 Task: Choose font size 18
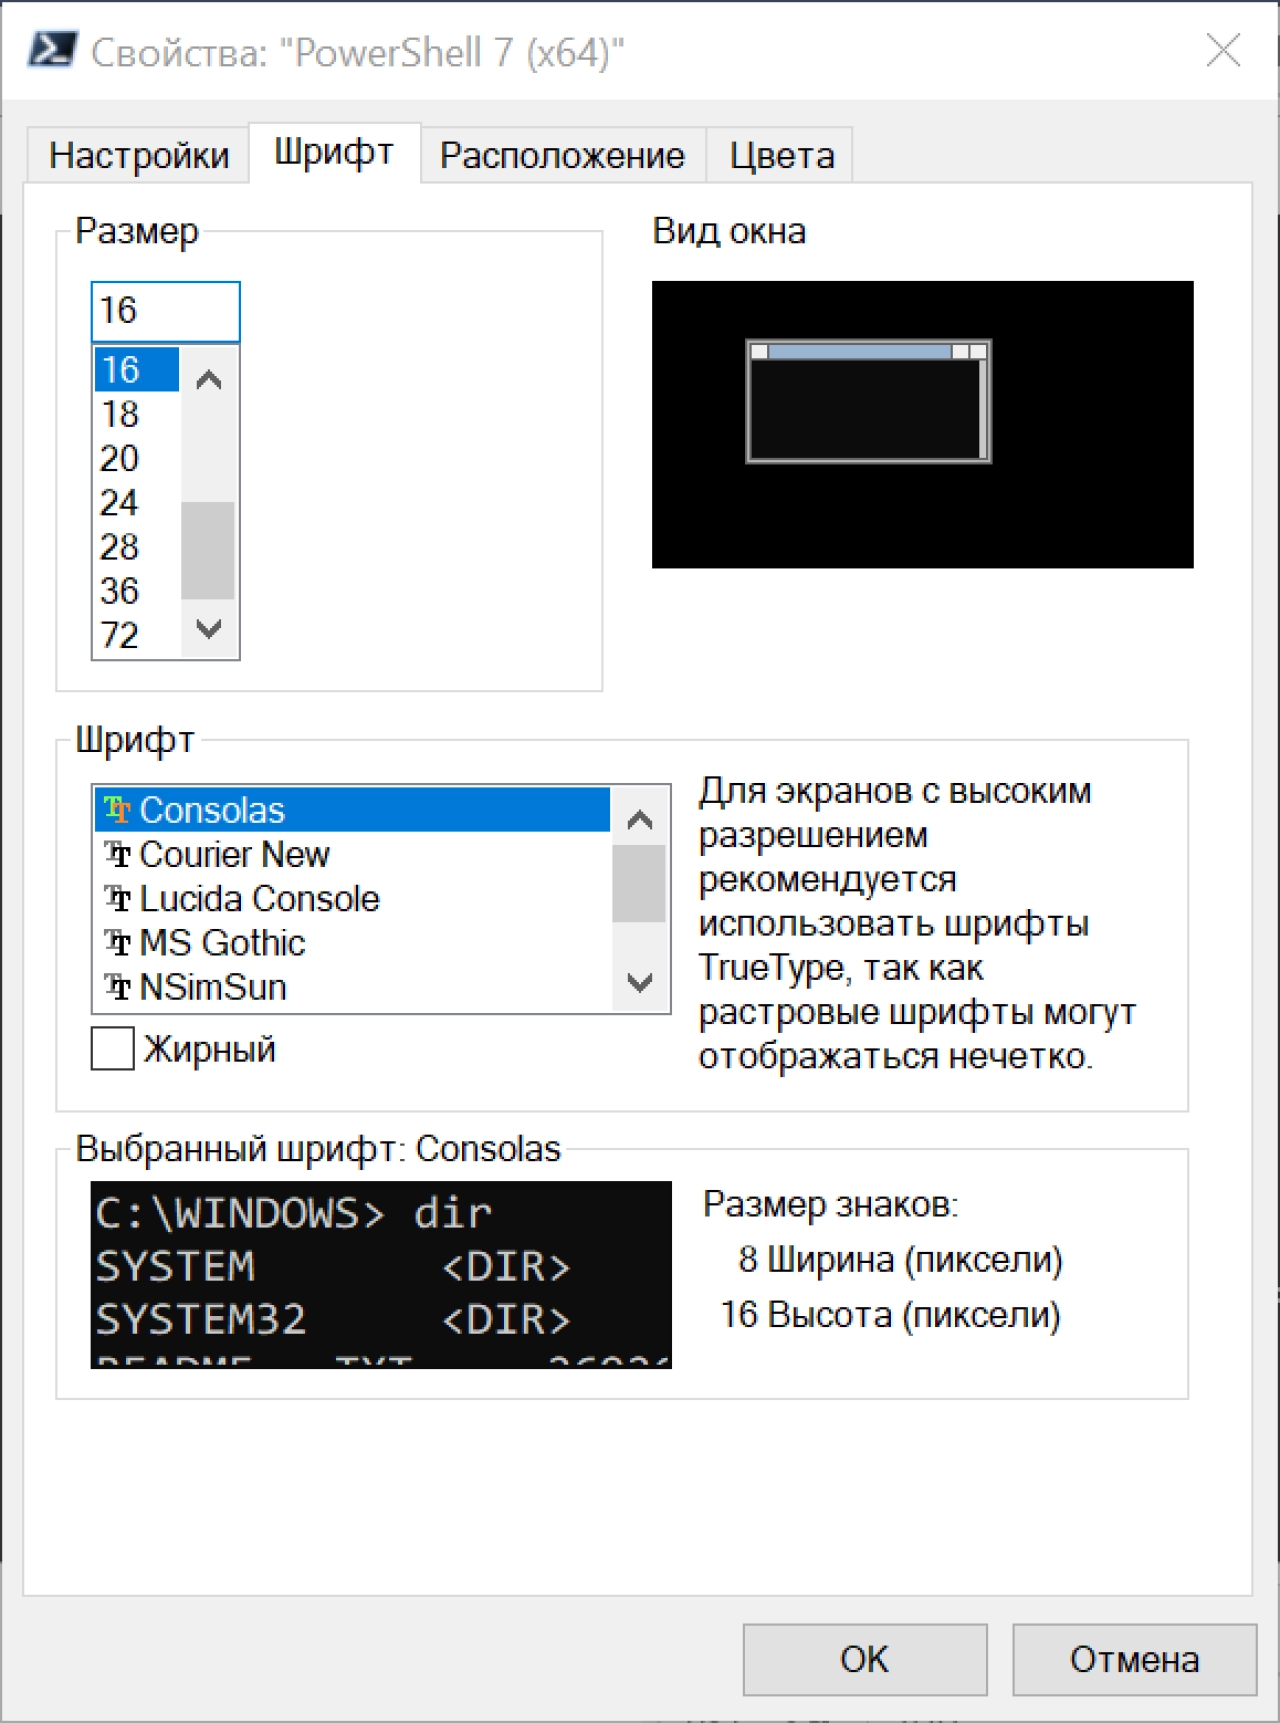click(136, 414)
